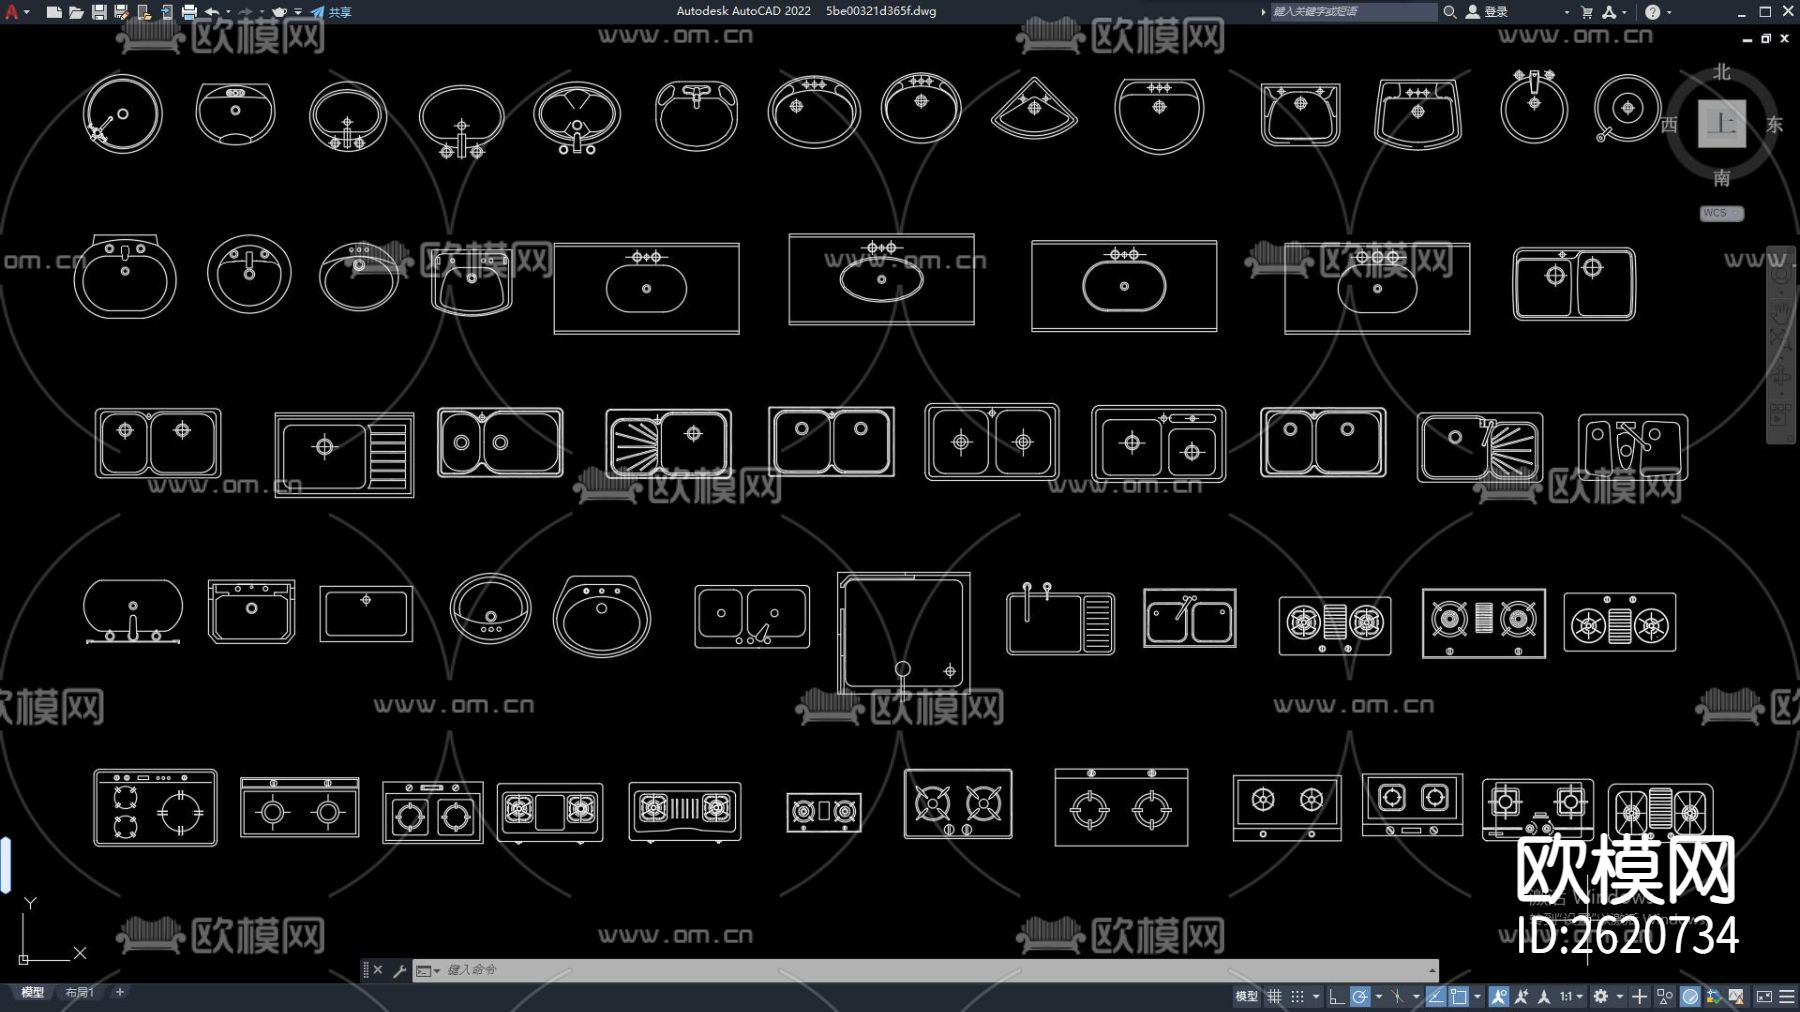This screenshot has height=1012, width=1800.
Task: Open snap mode settings dropdown
Action: (1316, 996)
